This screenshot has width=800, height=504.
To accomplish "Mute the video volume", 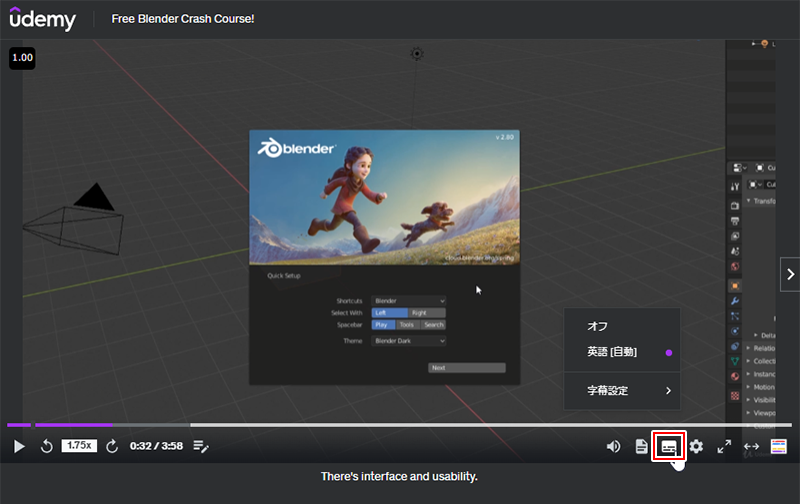I will click(x=613, y=446).
